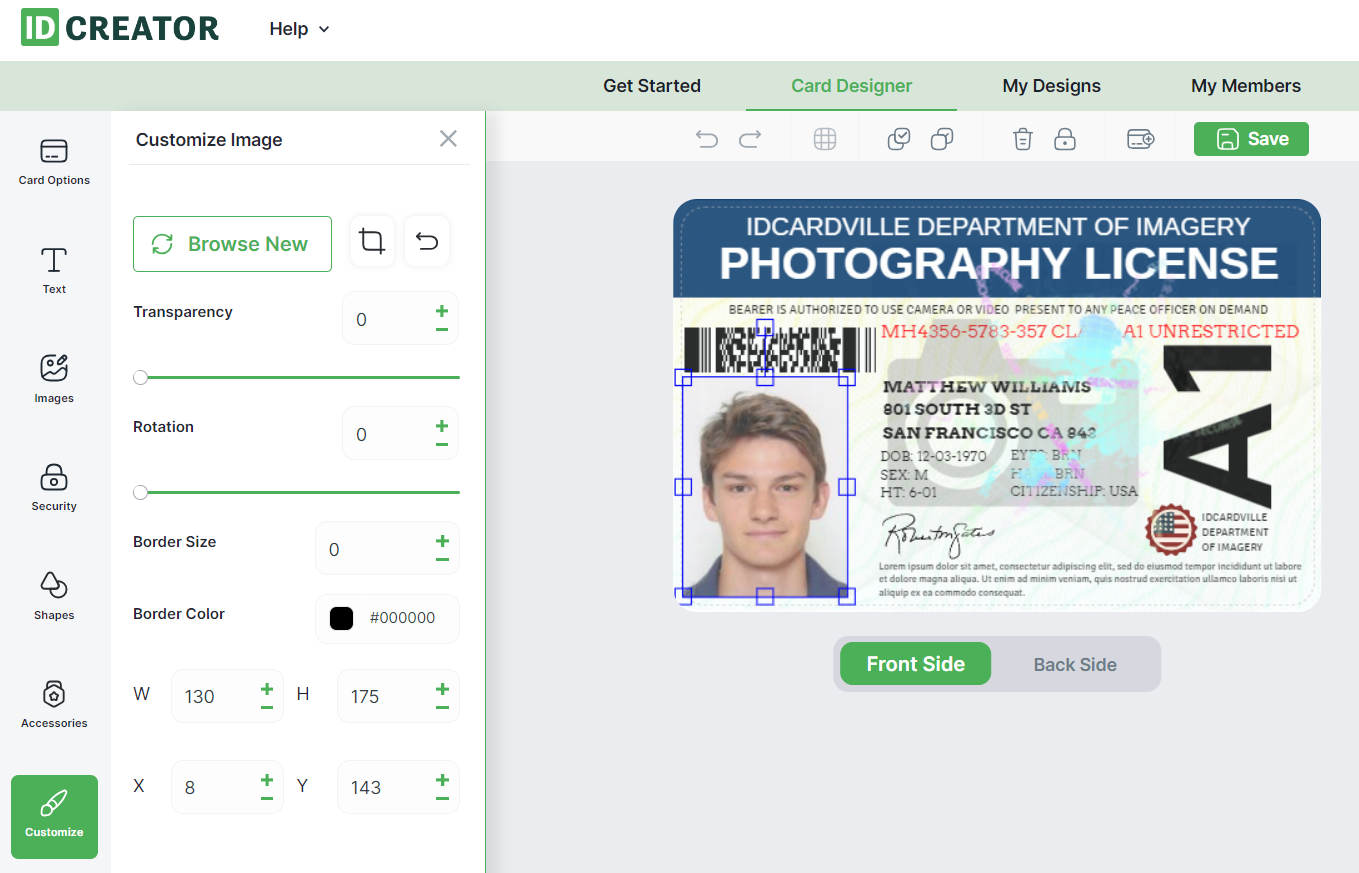This screenshot has width=1359, height=873.
Task: Decrease width W with minus stepper
Action: [267, 706]
